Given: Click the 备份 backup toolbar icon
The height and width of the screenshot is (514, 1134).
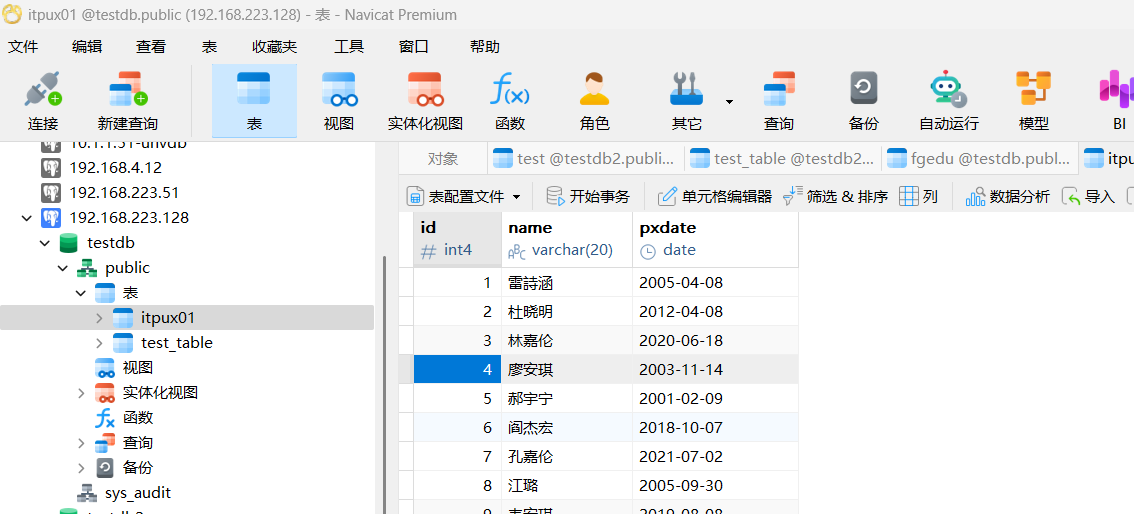Looking at the screenshot, I should tap(863, 101).
